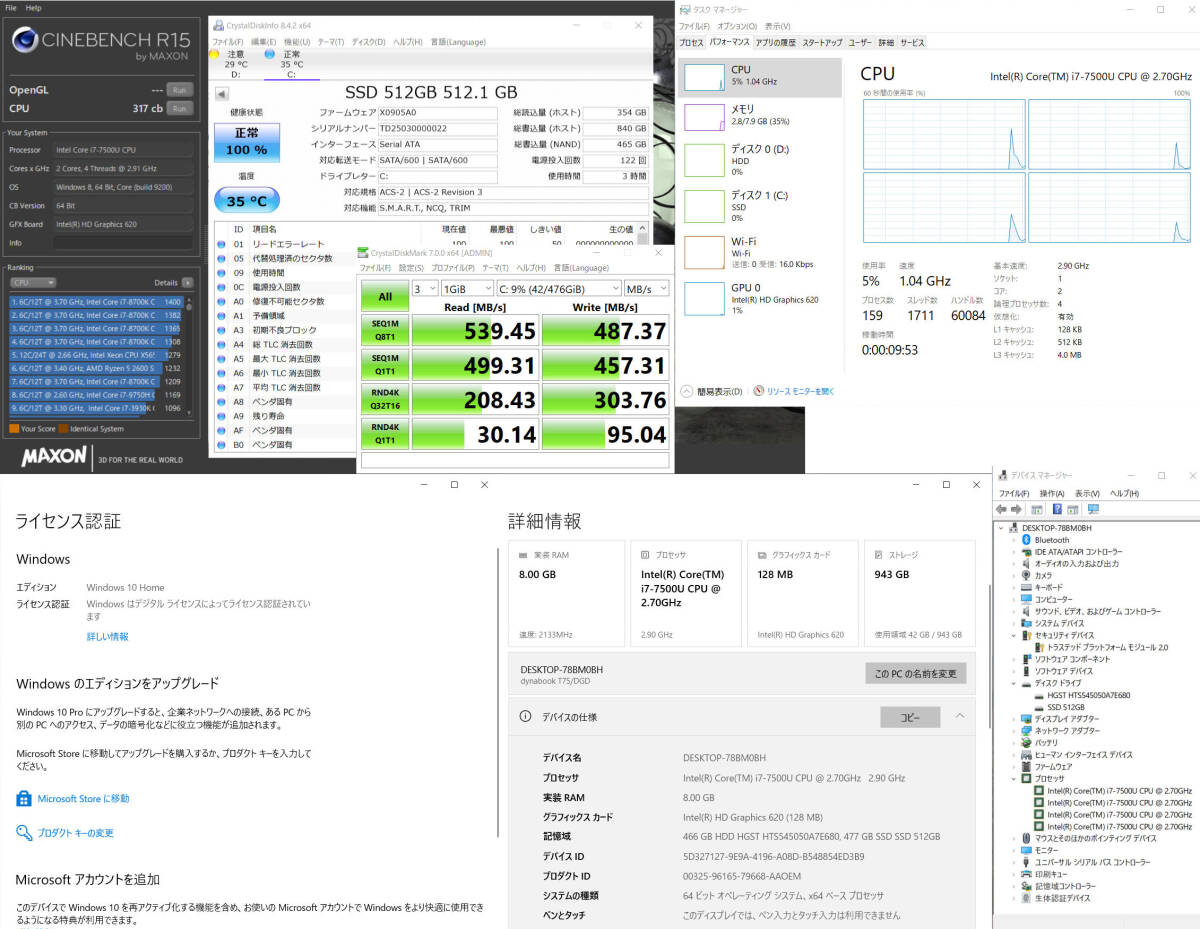Click the blue status orb for リードエラーレート row

pos(222,244)
